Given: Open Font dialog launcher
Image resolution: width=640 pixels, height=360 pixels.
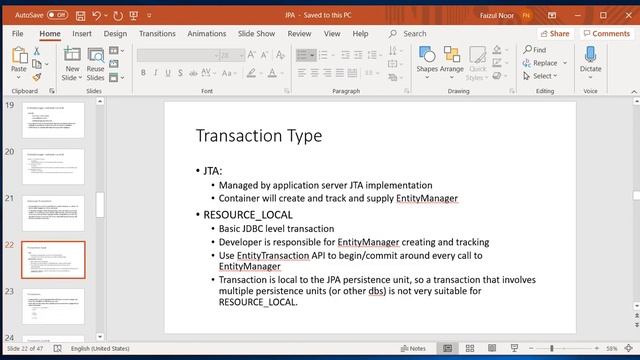Looking at the screenshot, I should point(287,91).
